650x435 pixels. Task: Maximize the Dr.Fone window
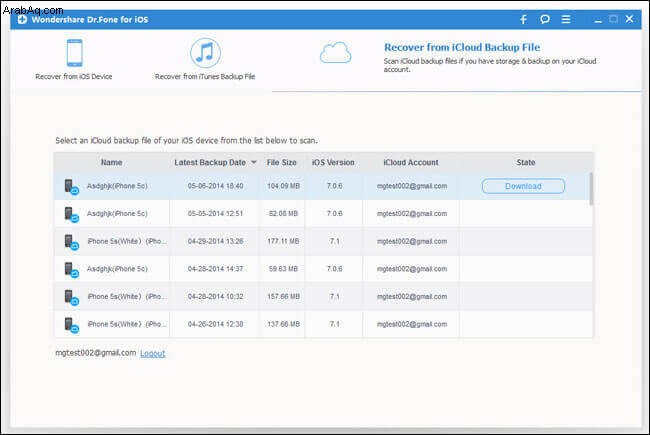(x=614, y=19)
